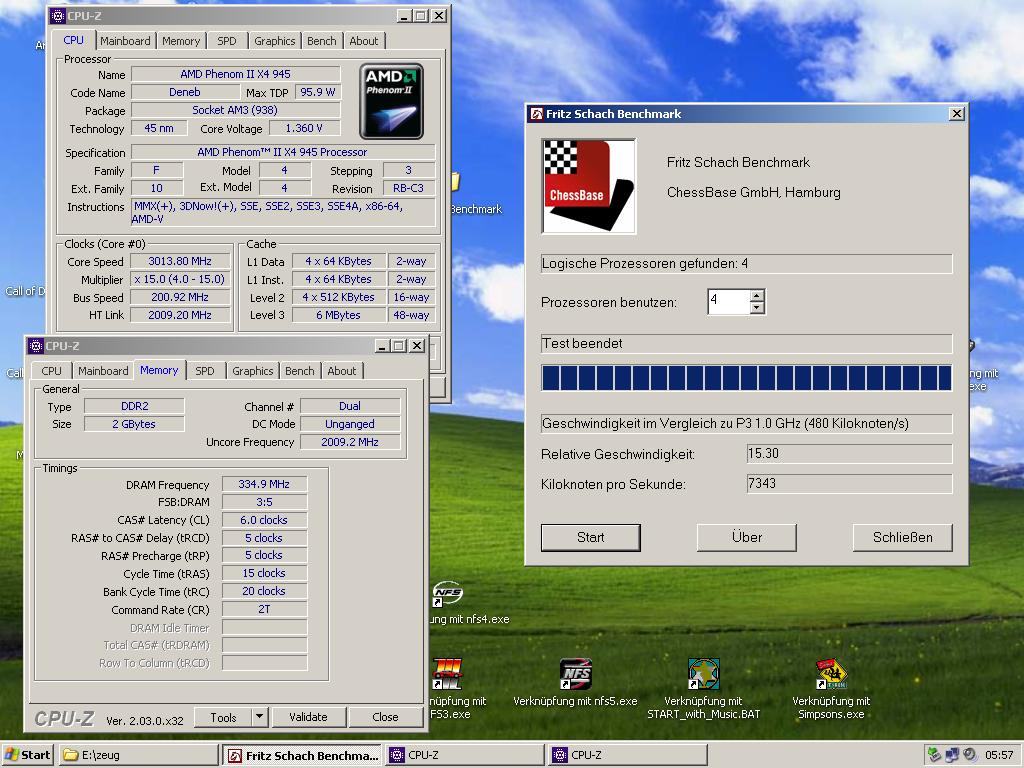Open Graphics tab in Memory CPU-Z window

(x=253, y=371)
